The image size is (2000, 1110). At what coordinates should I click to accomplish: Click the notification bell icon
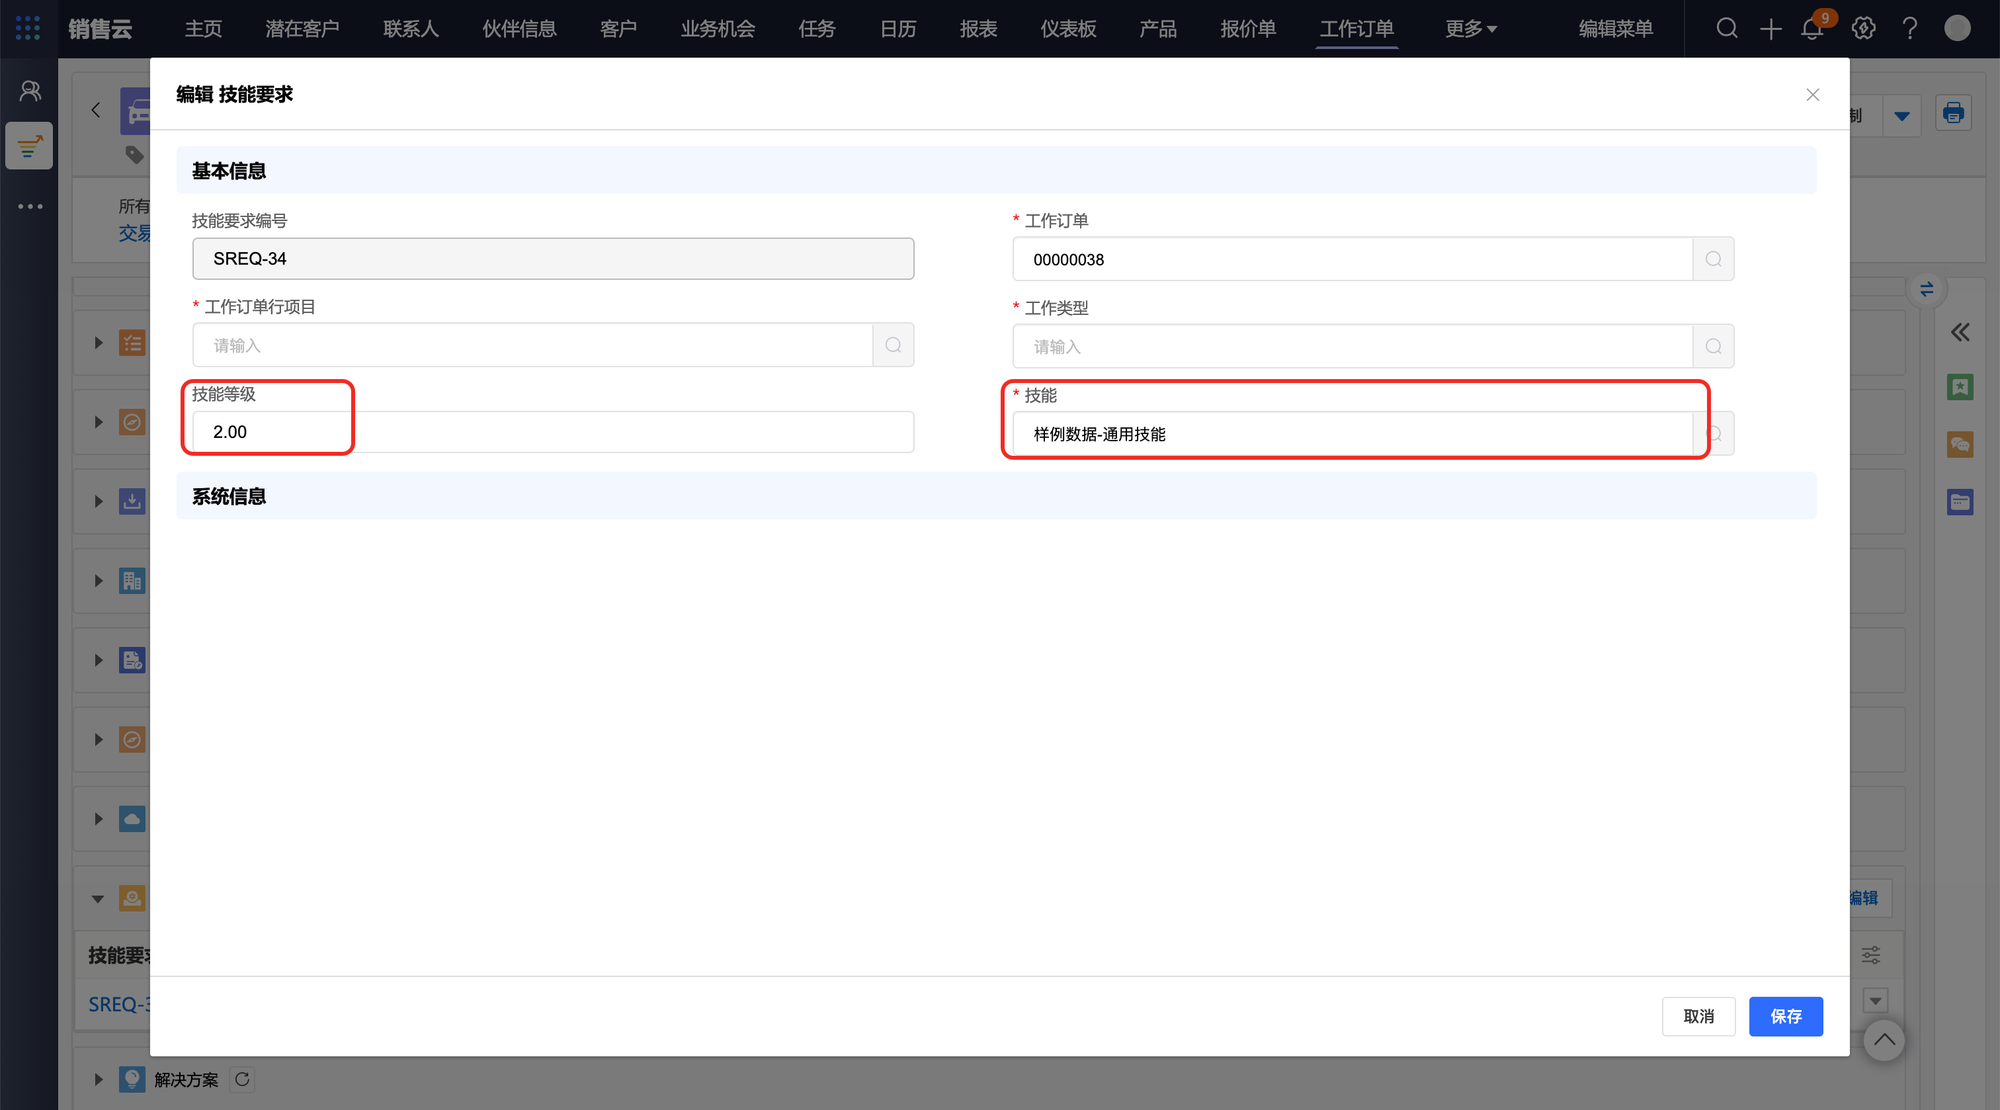1812,29
